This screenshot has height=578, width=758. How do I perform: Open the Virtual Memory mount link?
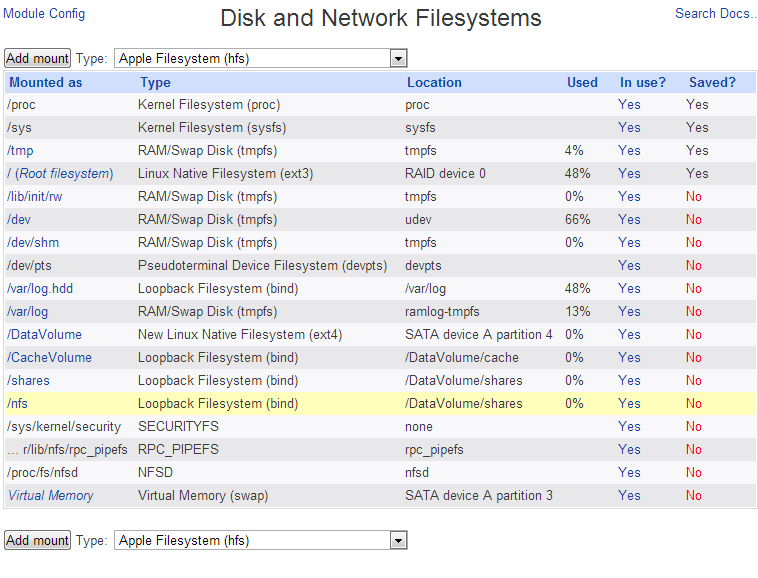51,496
